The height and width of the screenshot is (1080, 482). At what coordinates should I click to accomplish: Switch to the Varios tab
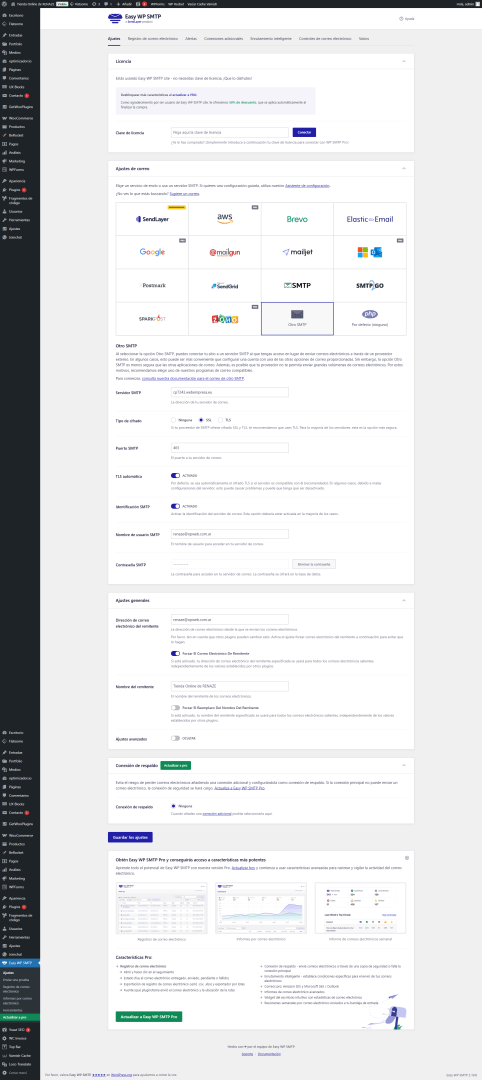(x=364, y=39)
